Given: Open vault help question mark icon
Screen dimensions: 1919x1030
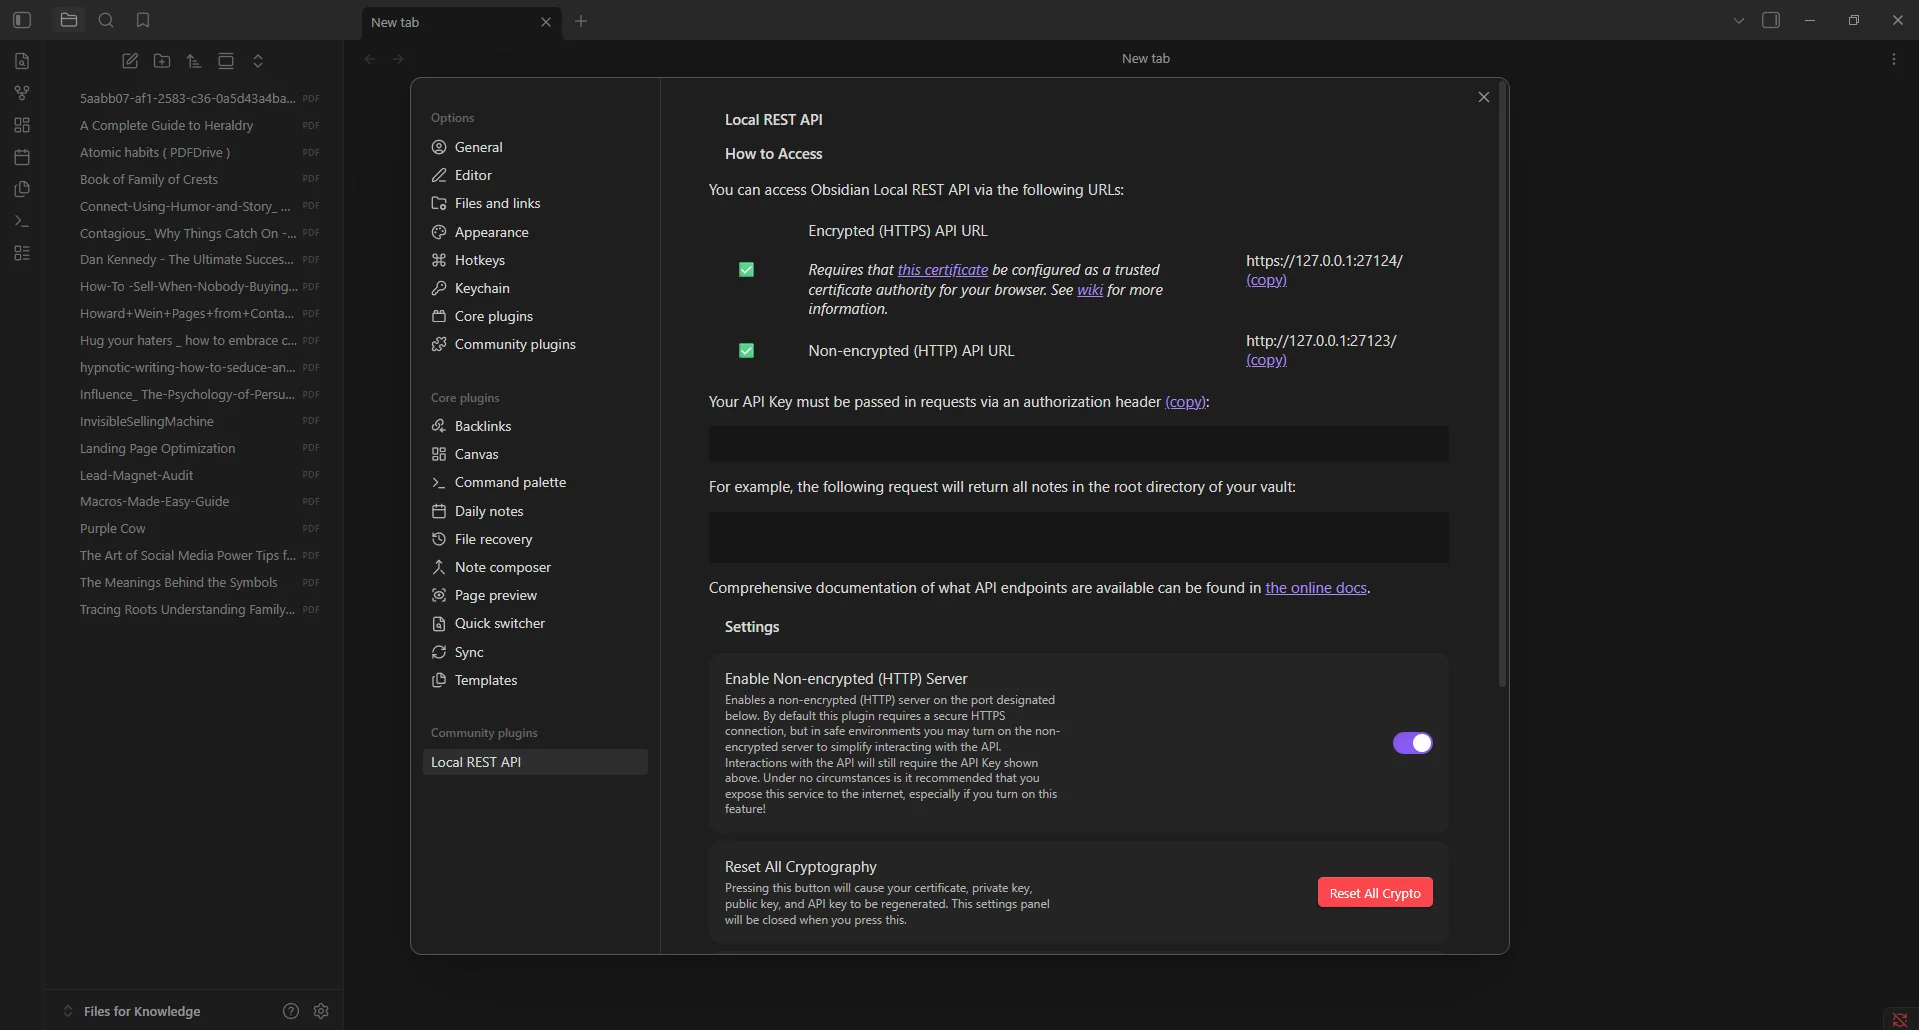Looking at the screenshot, I should click(291, 1011).
